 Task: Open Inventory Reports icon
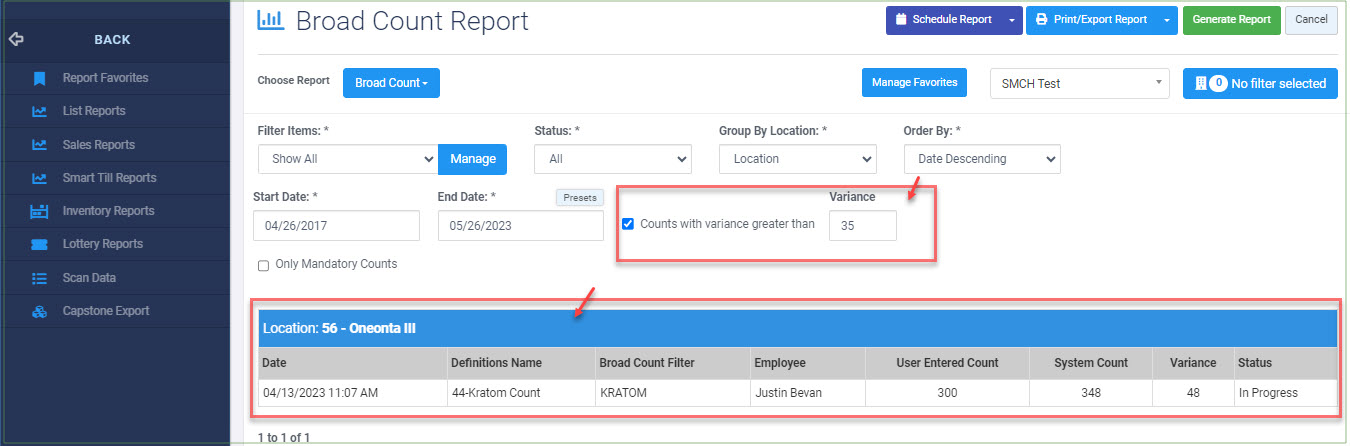click(x=39, y=211)
